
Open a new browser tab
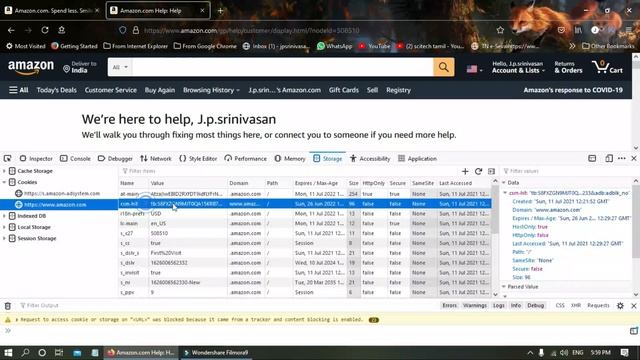pos(220,11)
